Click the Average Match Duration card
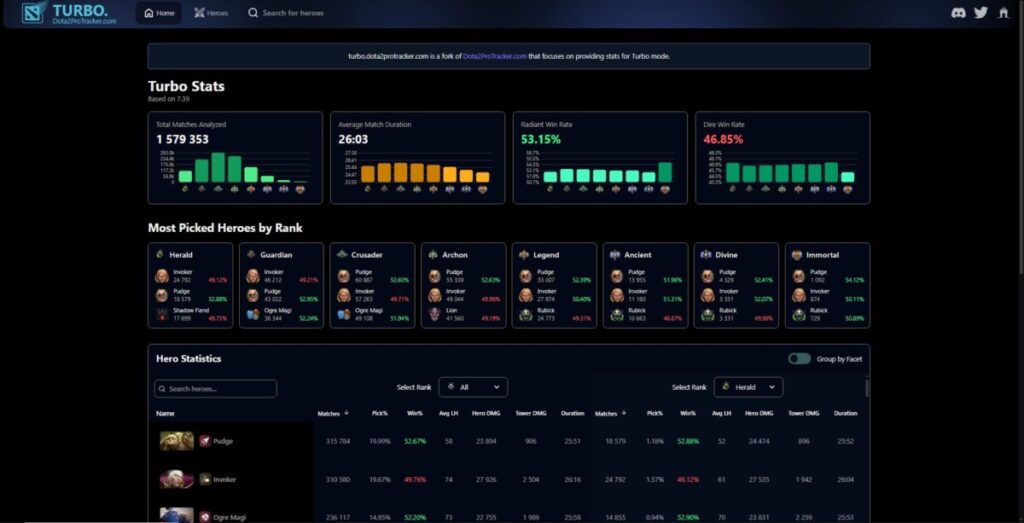 pos(417,157)
